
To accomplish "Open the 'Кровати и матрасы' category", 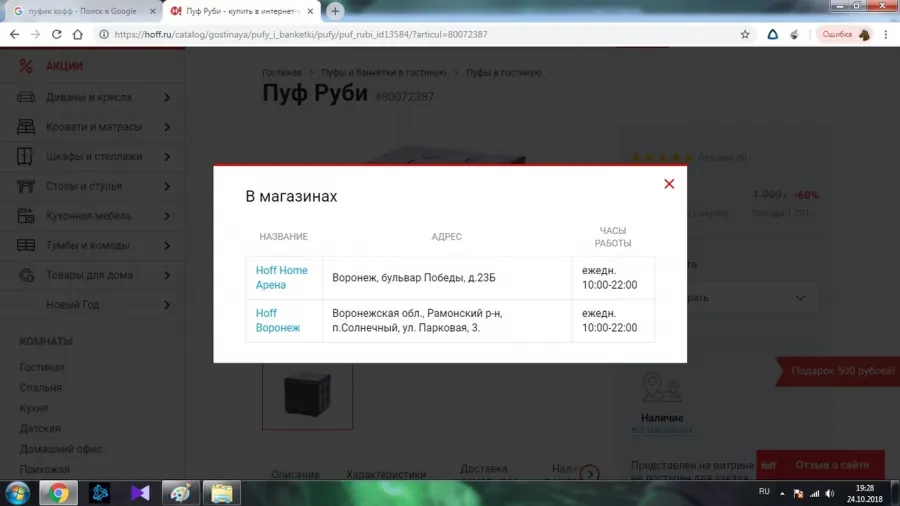I will click(x=94, y=127).
